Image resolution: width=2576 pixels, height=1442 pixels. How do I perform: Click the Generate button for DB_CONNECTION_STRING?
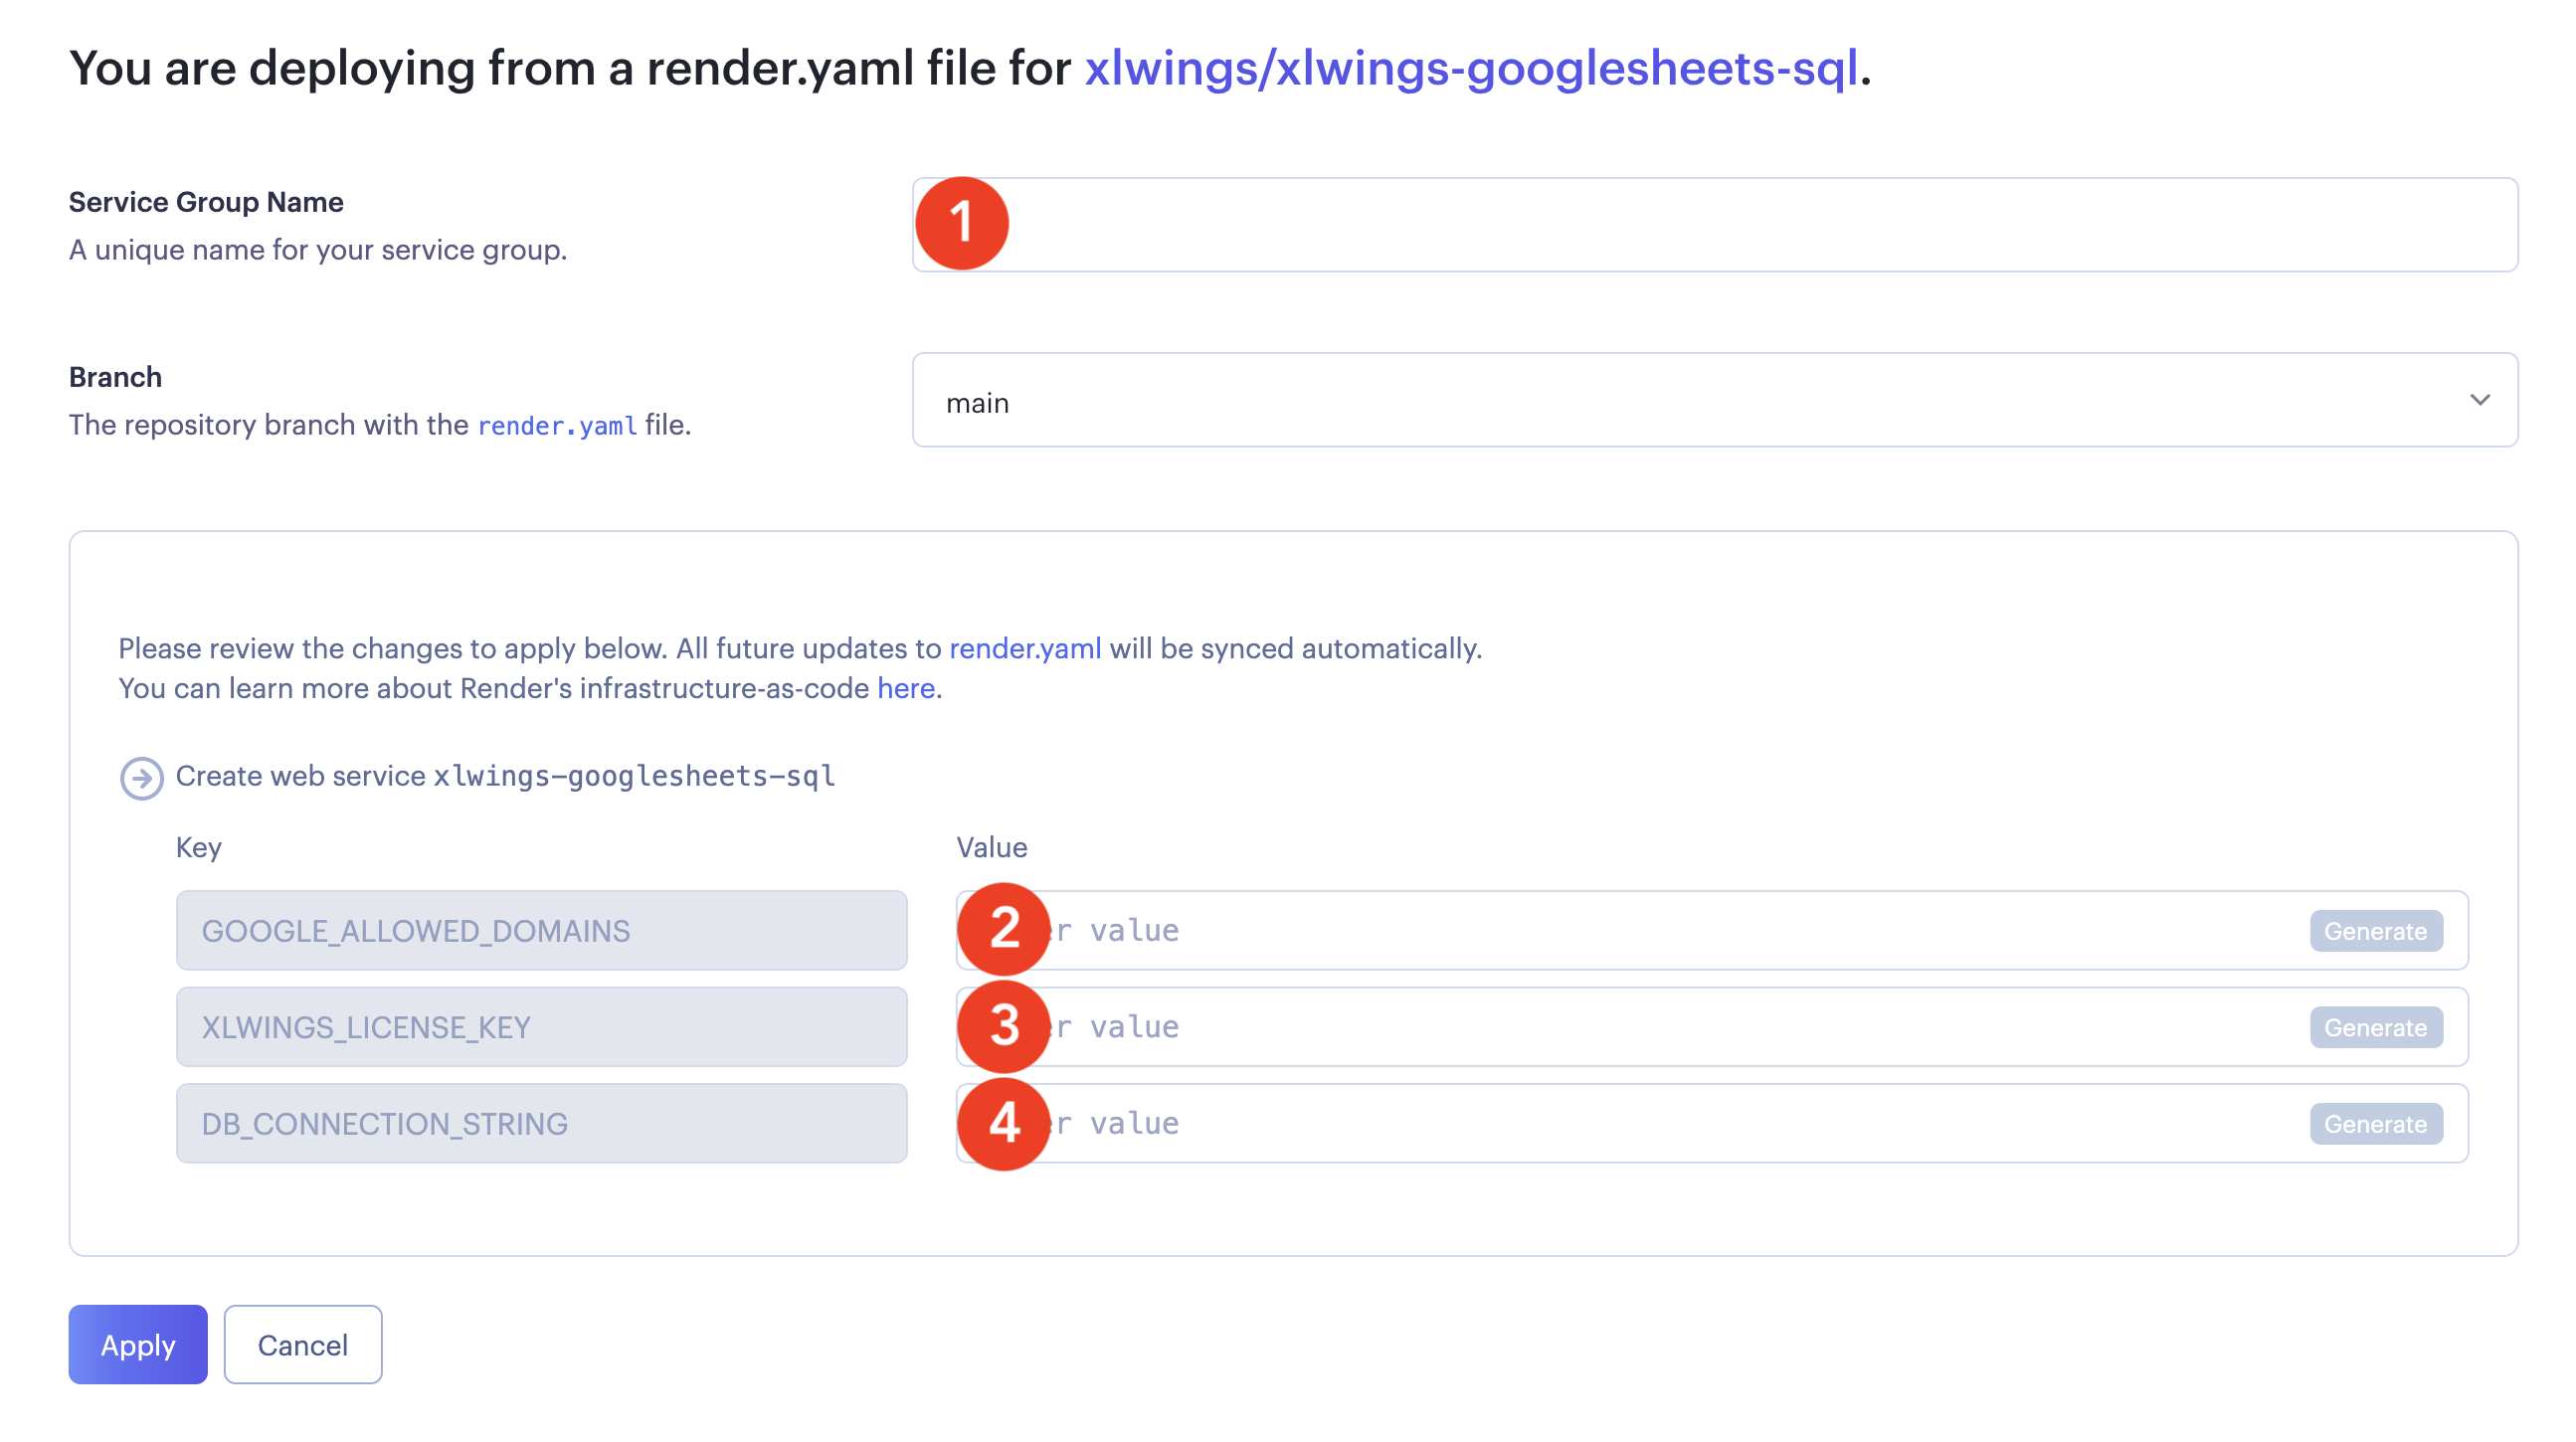[x=2376, y=1122]
